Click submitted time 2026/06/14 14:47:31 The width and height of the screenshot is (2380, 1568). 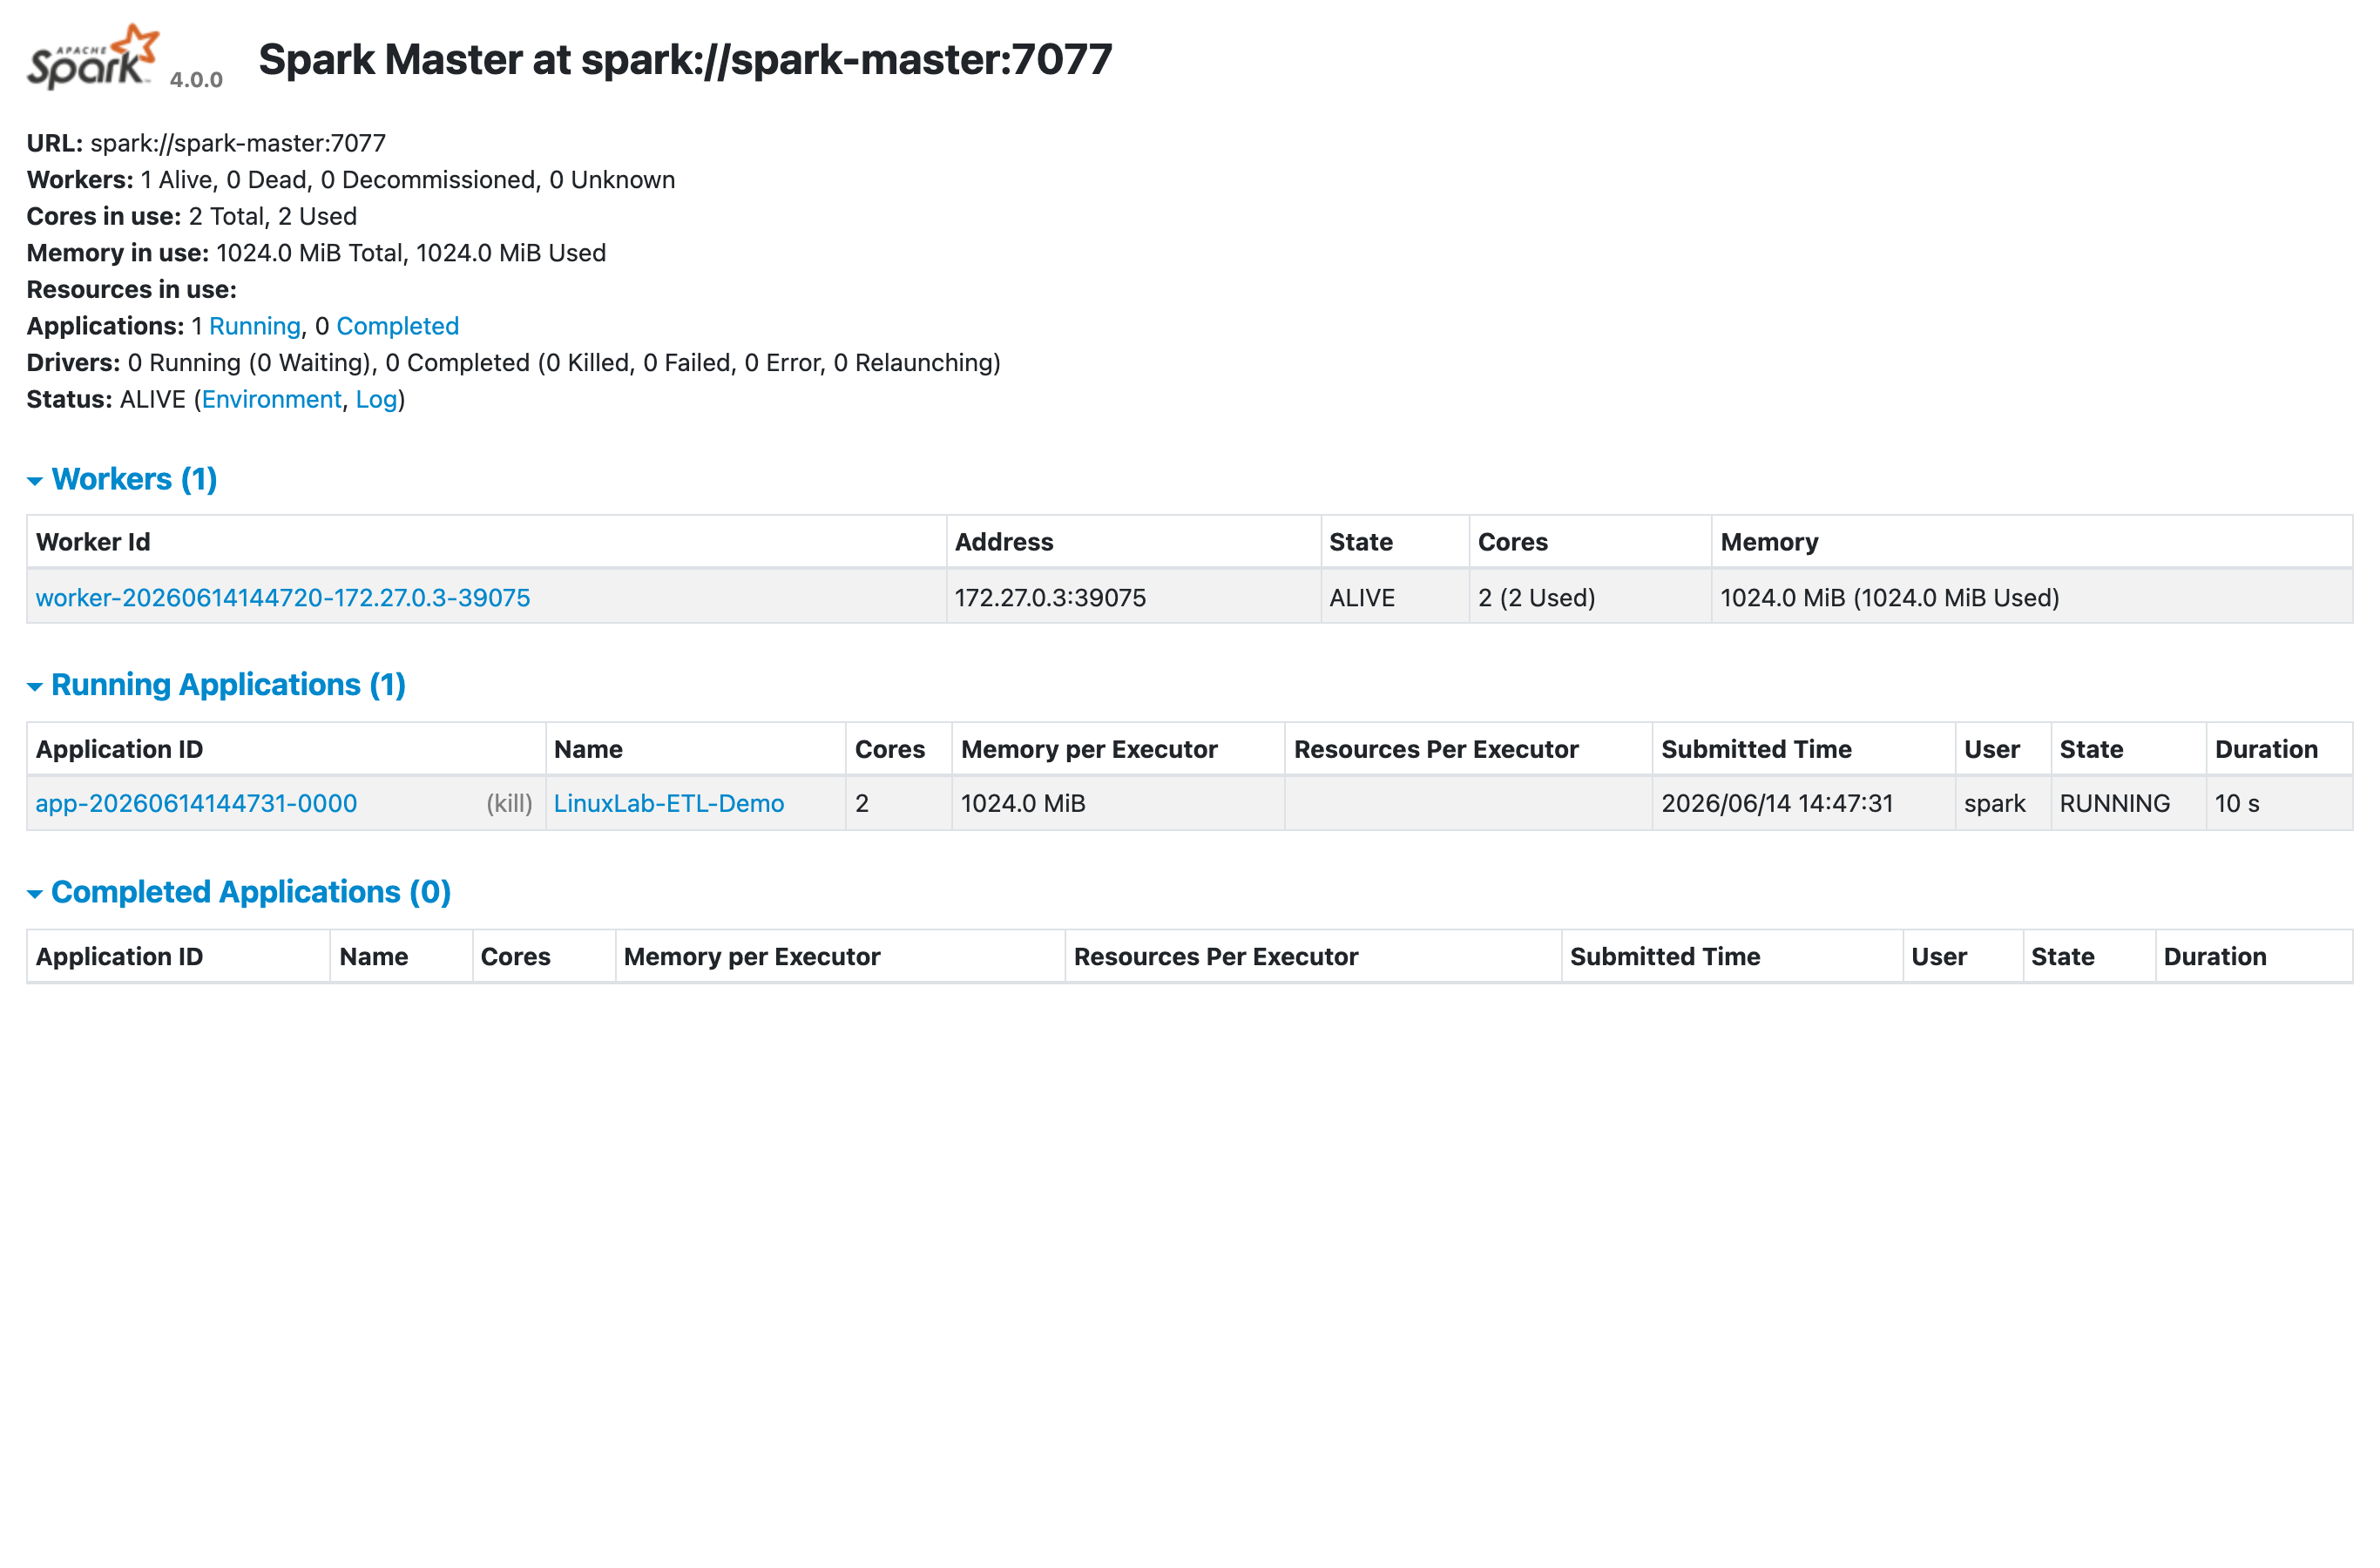pyautogui.click(x=1777, y=803)
